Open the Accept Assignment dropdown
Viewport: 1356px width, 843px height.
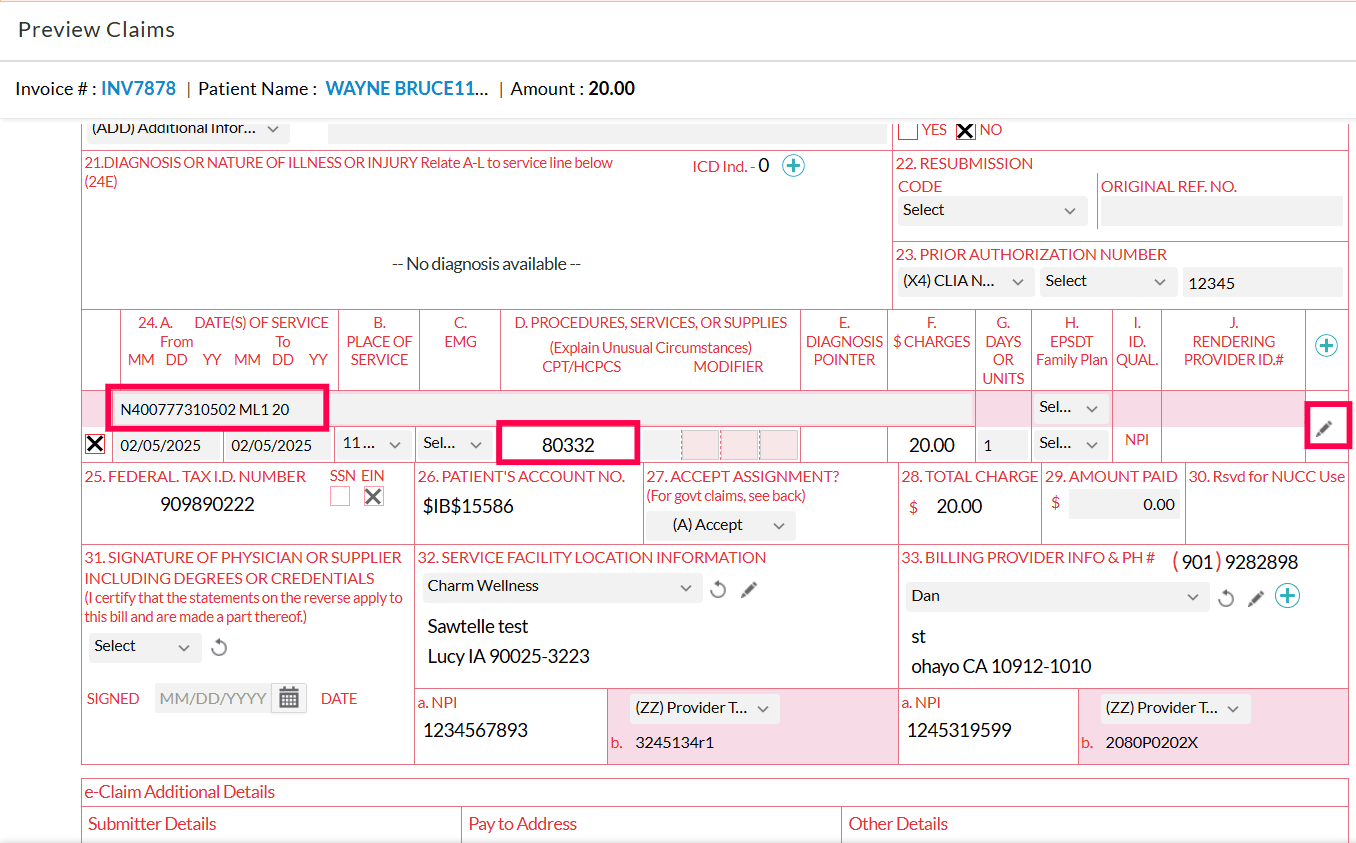(720, 525)
